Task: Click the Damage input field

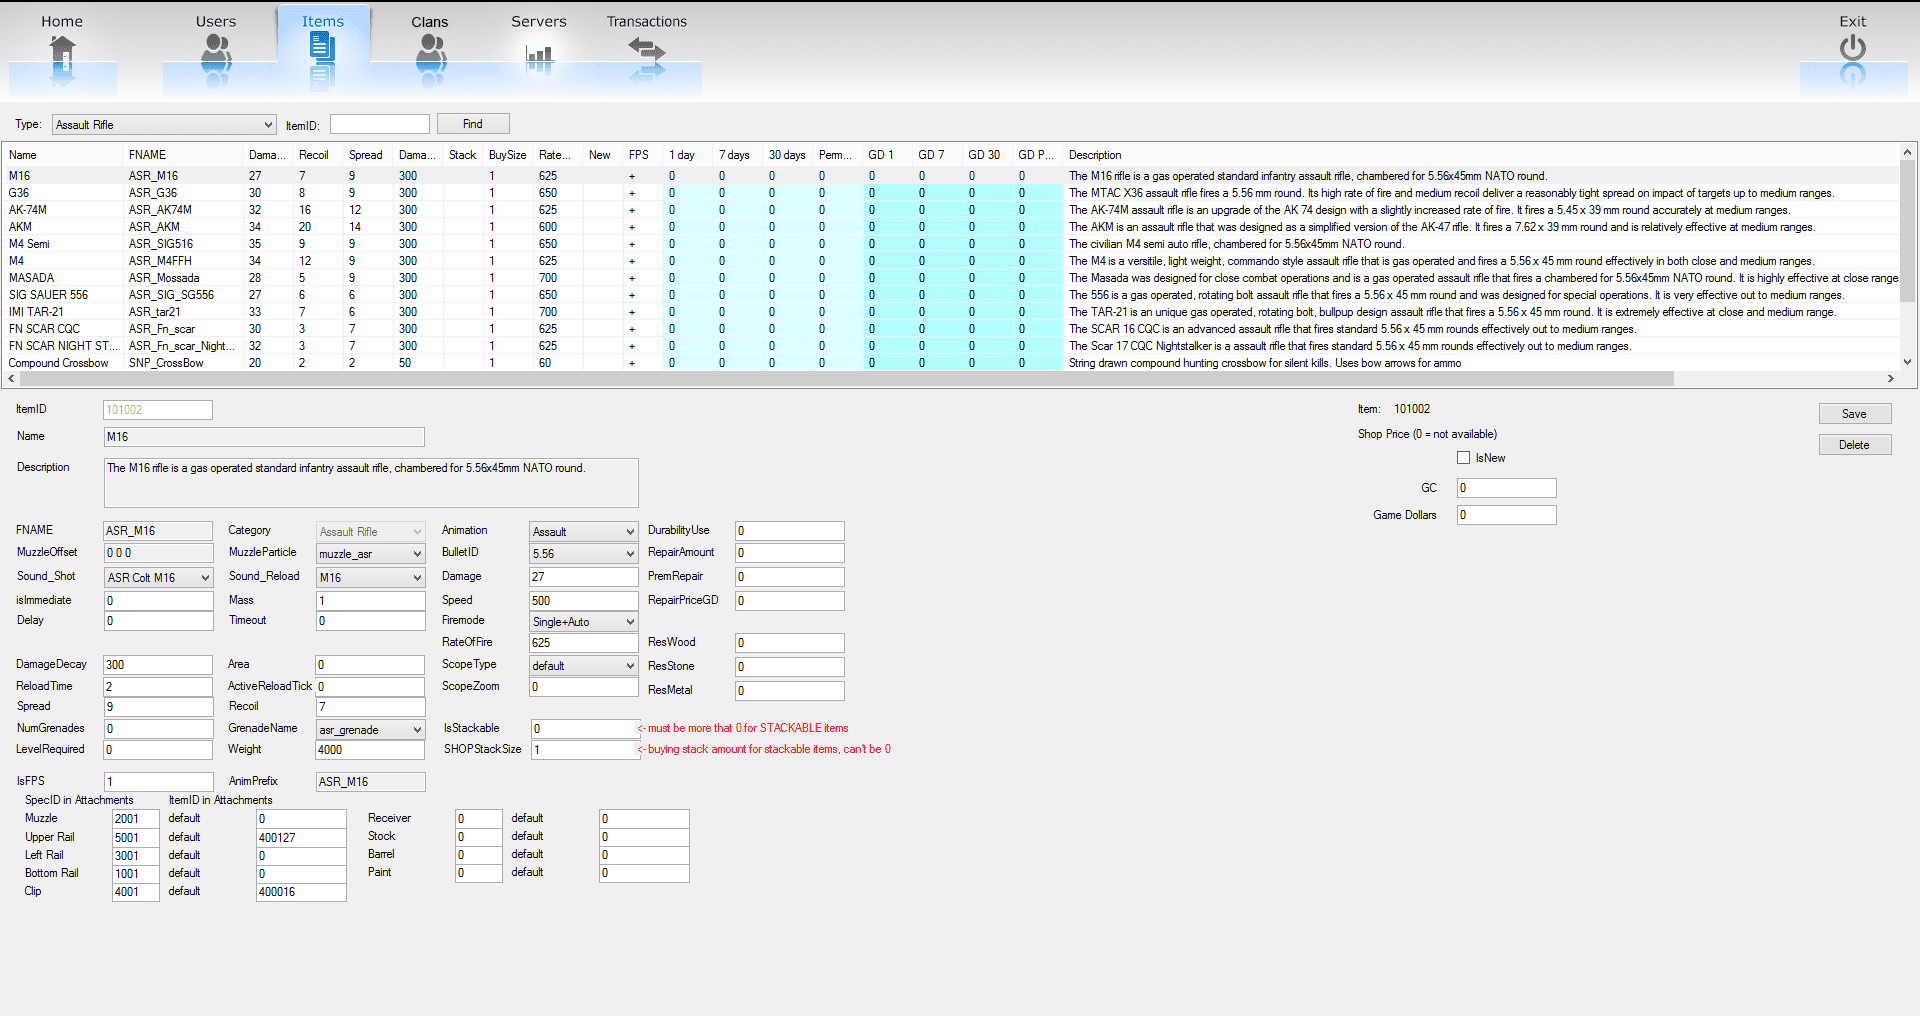Action: (584, 577)
